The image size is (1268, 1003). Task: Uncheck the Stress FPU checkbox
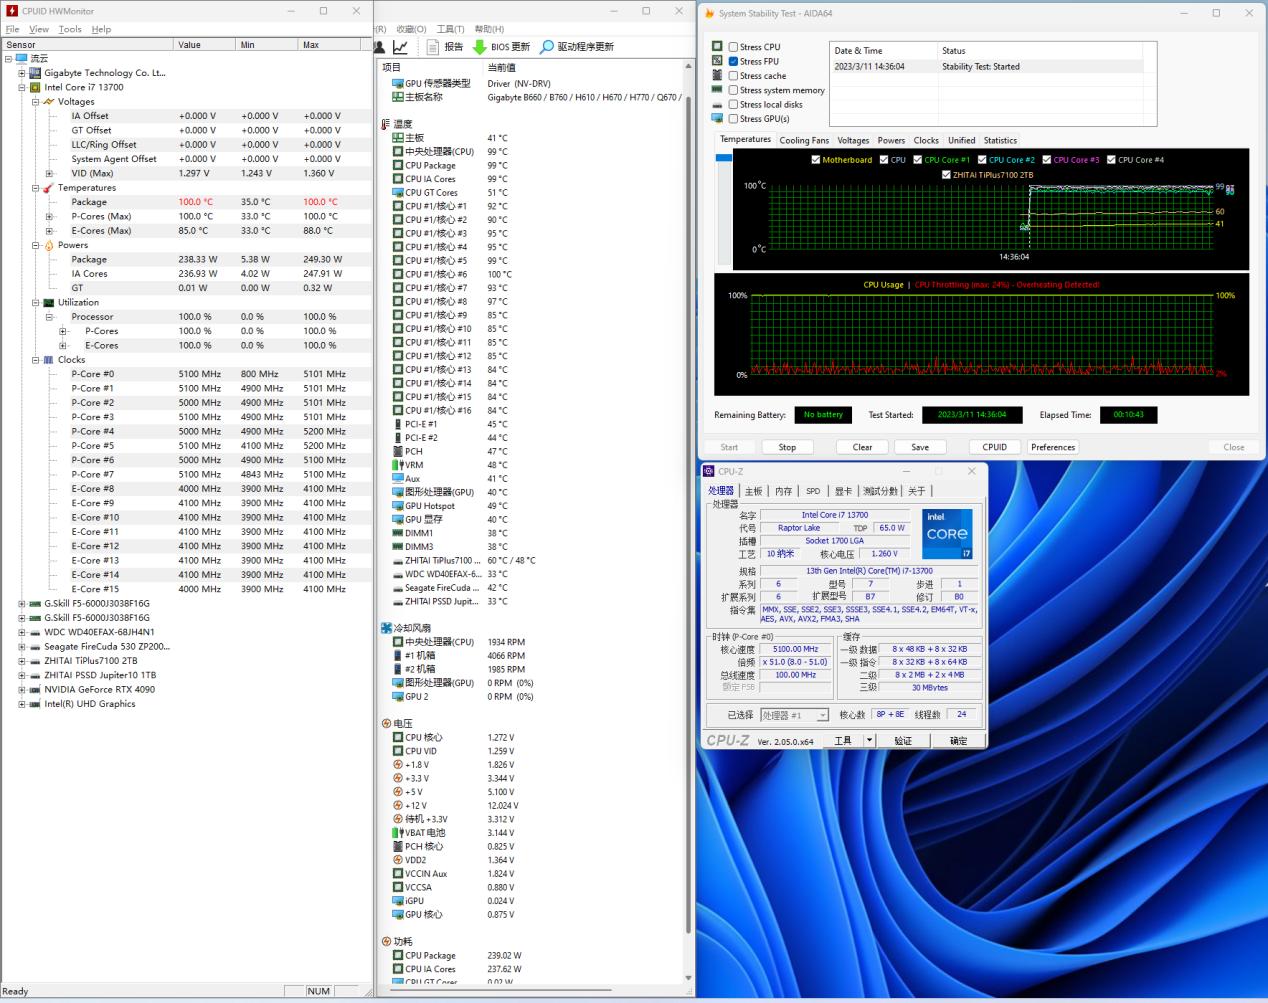pyautogui.click(x=733, y=61)
